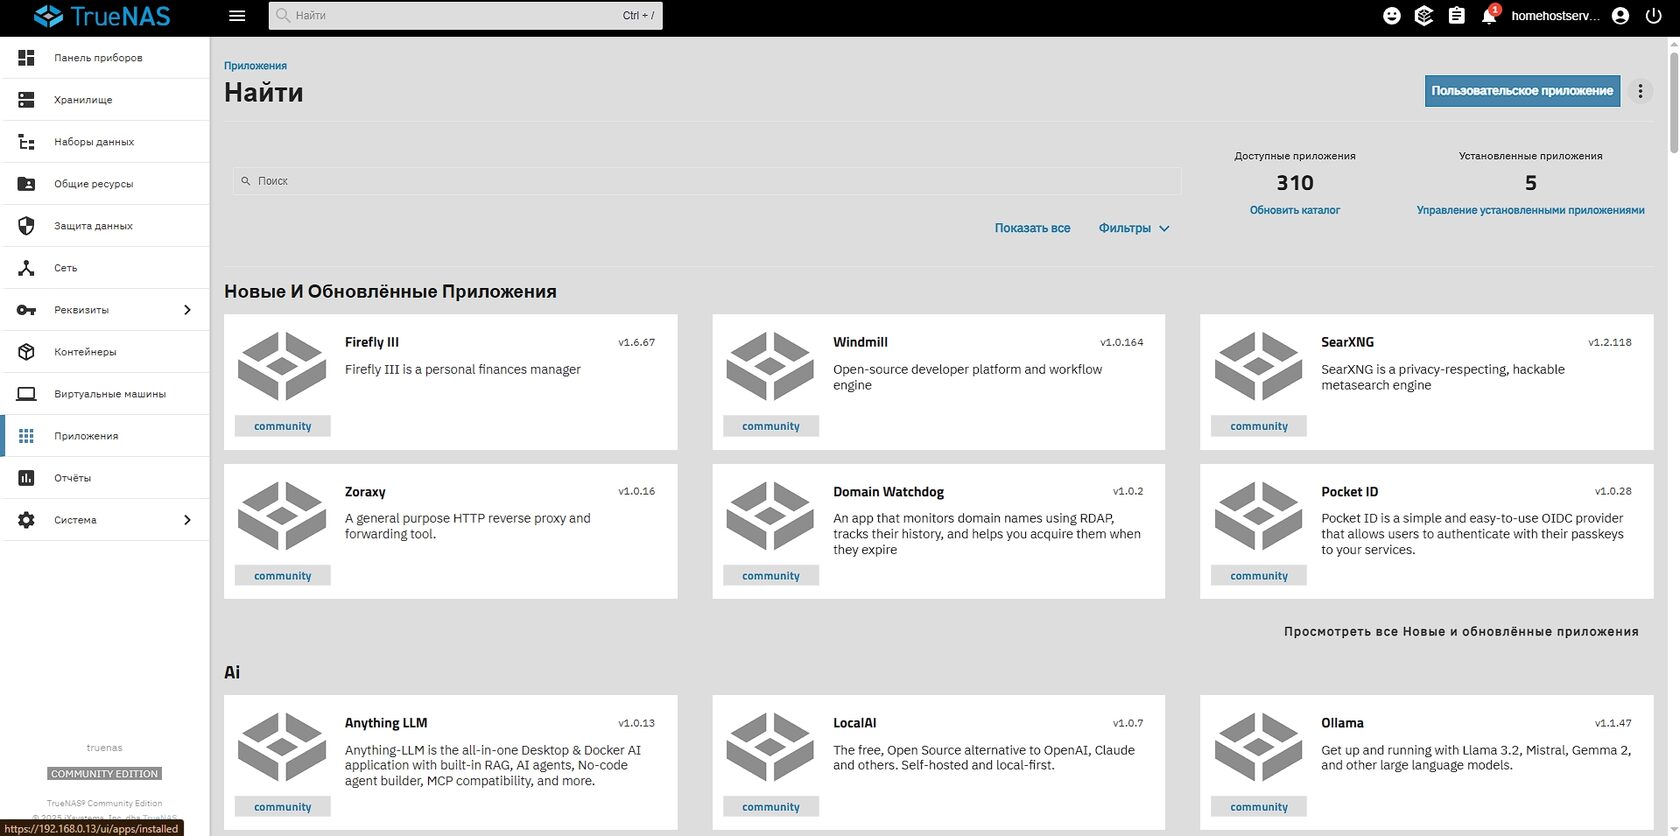The image size is (1680, 836).
Task: Open Общие ресурсы in the sidebar
Action: click(x=105, y=184)
